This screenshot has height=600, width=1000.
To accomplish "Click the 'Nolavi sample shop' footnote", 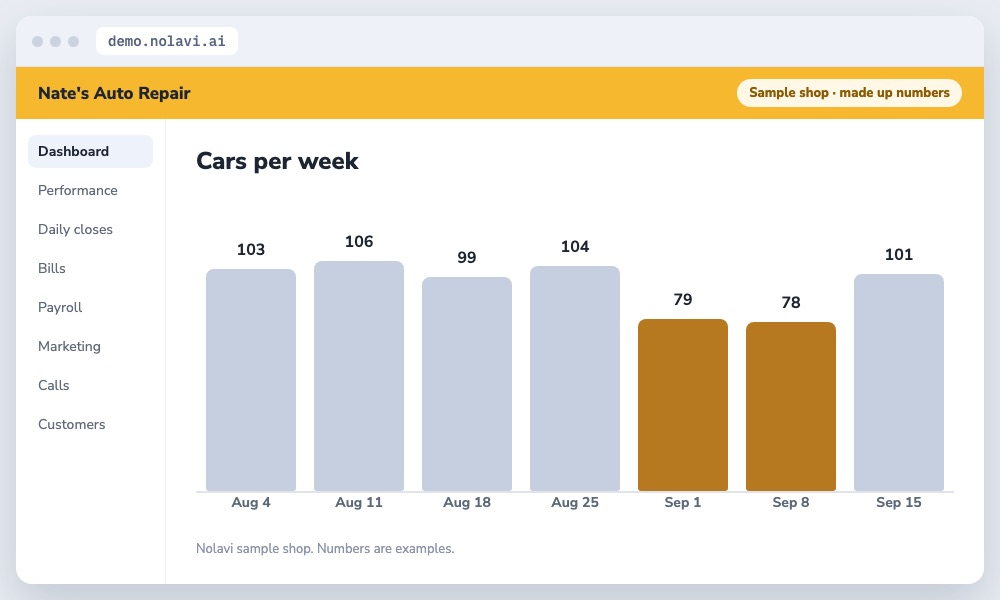I will click(325, 548).
